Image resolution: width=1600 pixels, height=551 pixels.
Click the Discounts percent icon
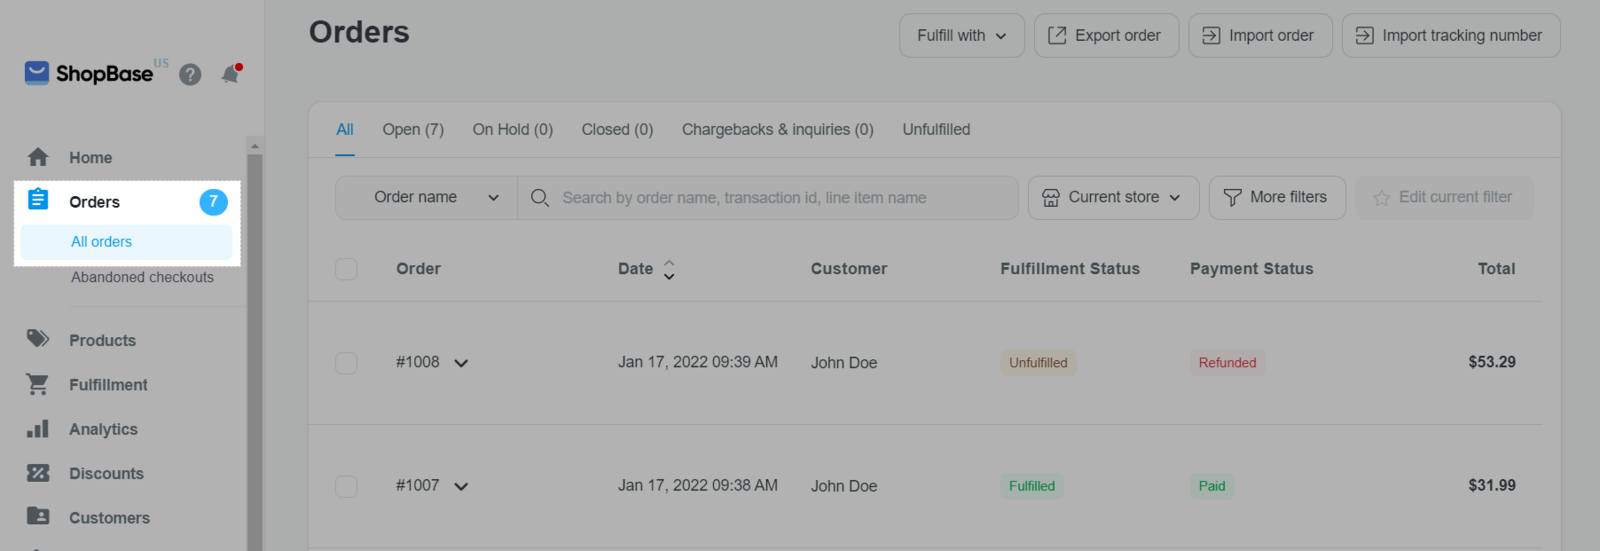click(x=38, y=473)
